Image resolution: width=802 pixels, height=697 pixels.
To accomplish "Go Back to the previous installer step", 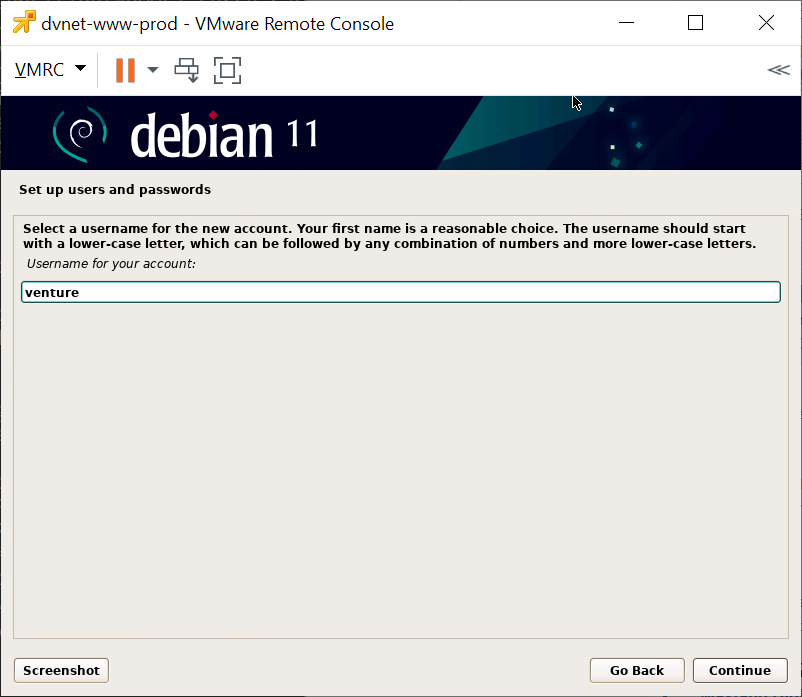I will click(636, 670).
